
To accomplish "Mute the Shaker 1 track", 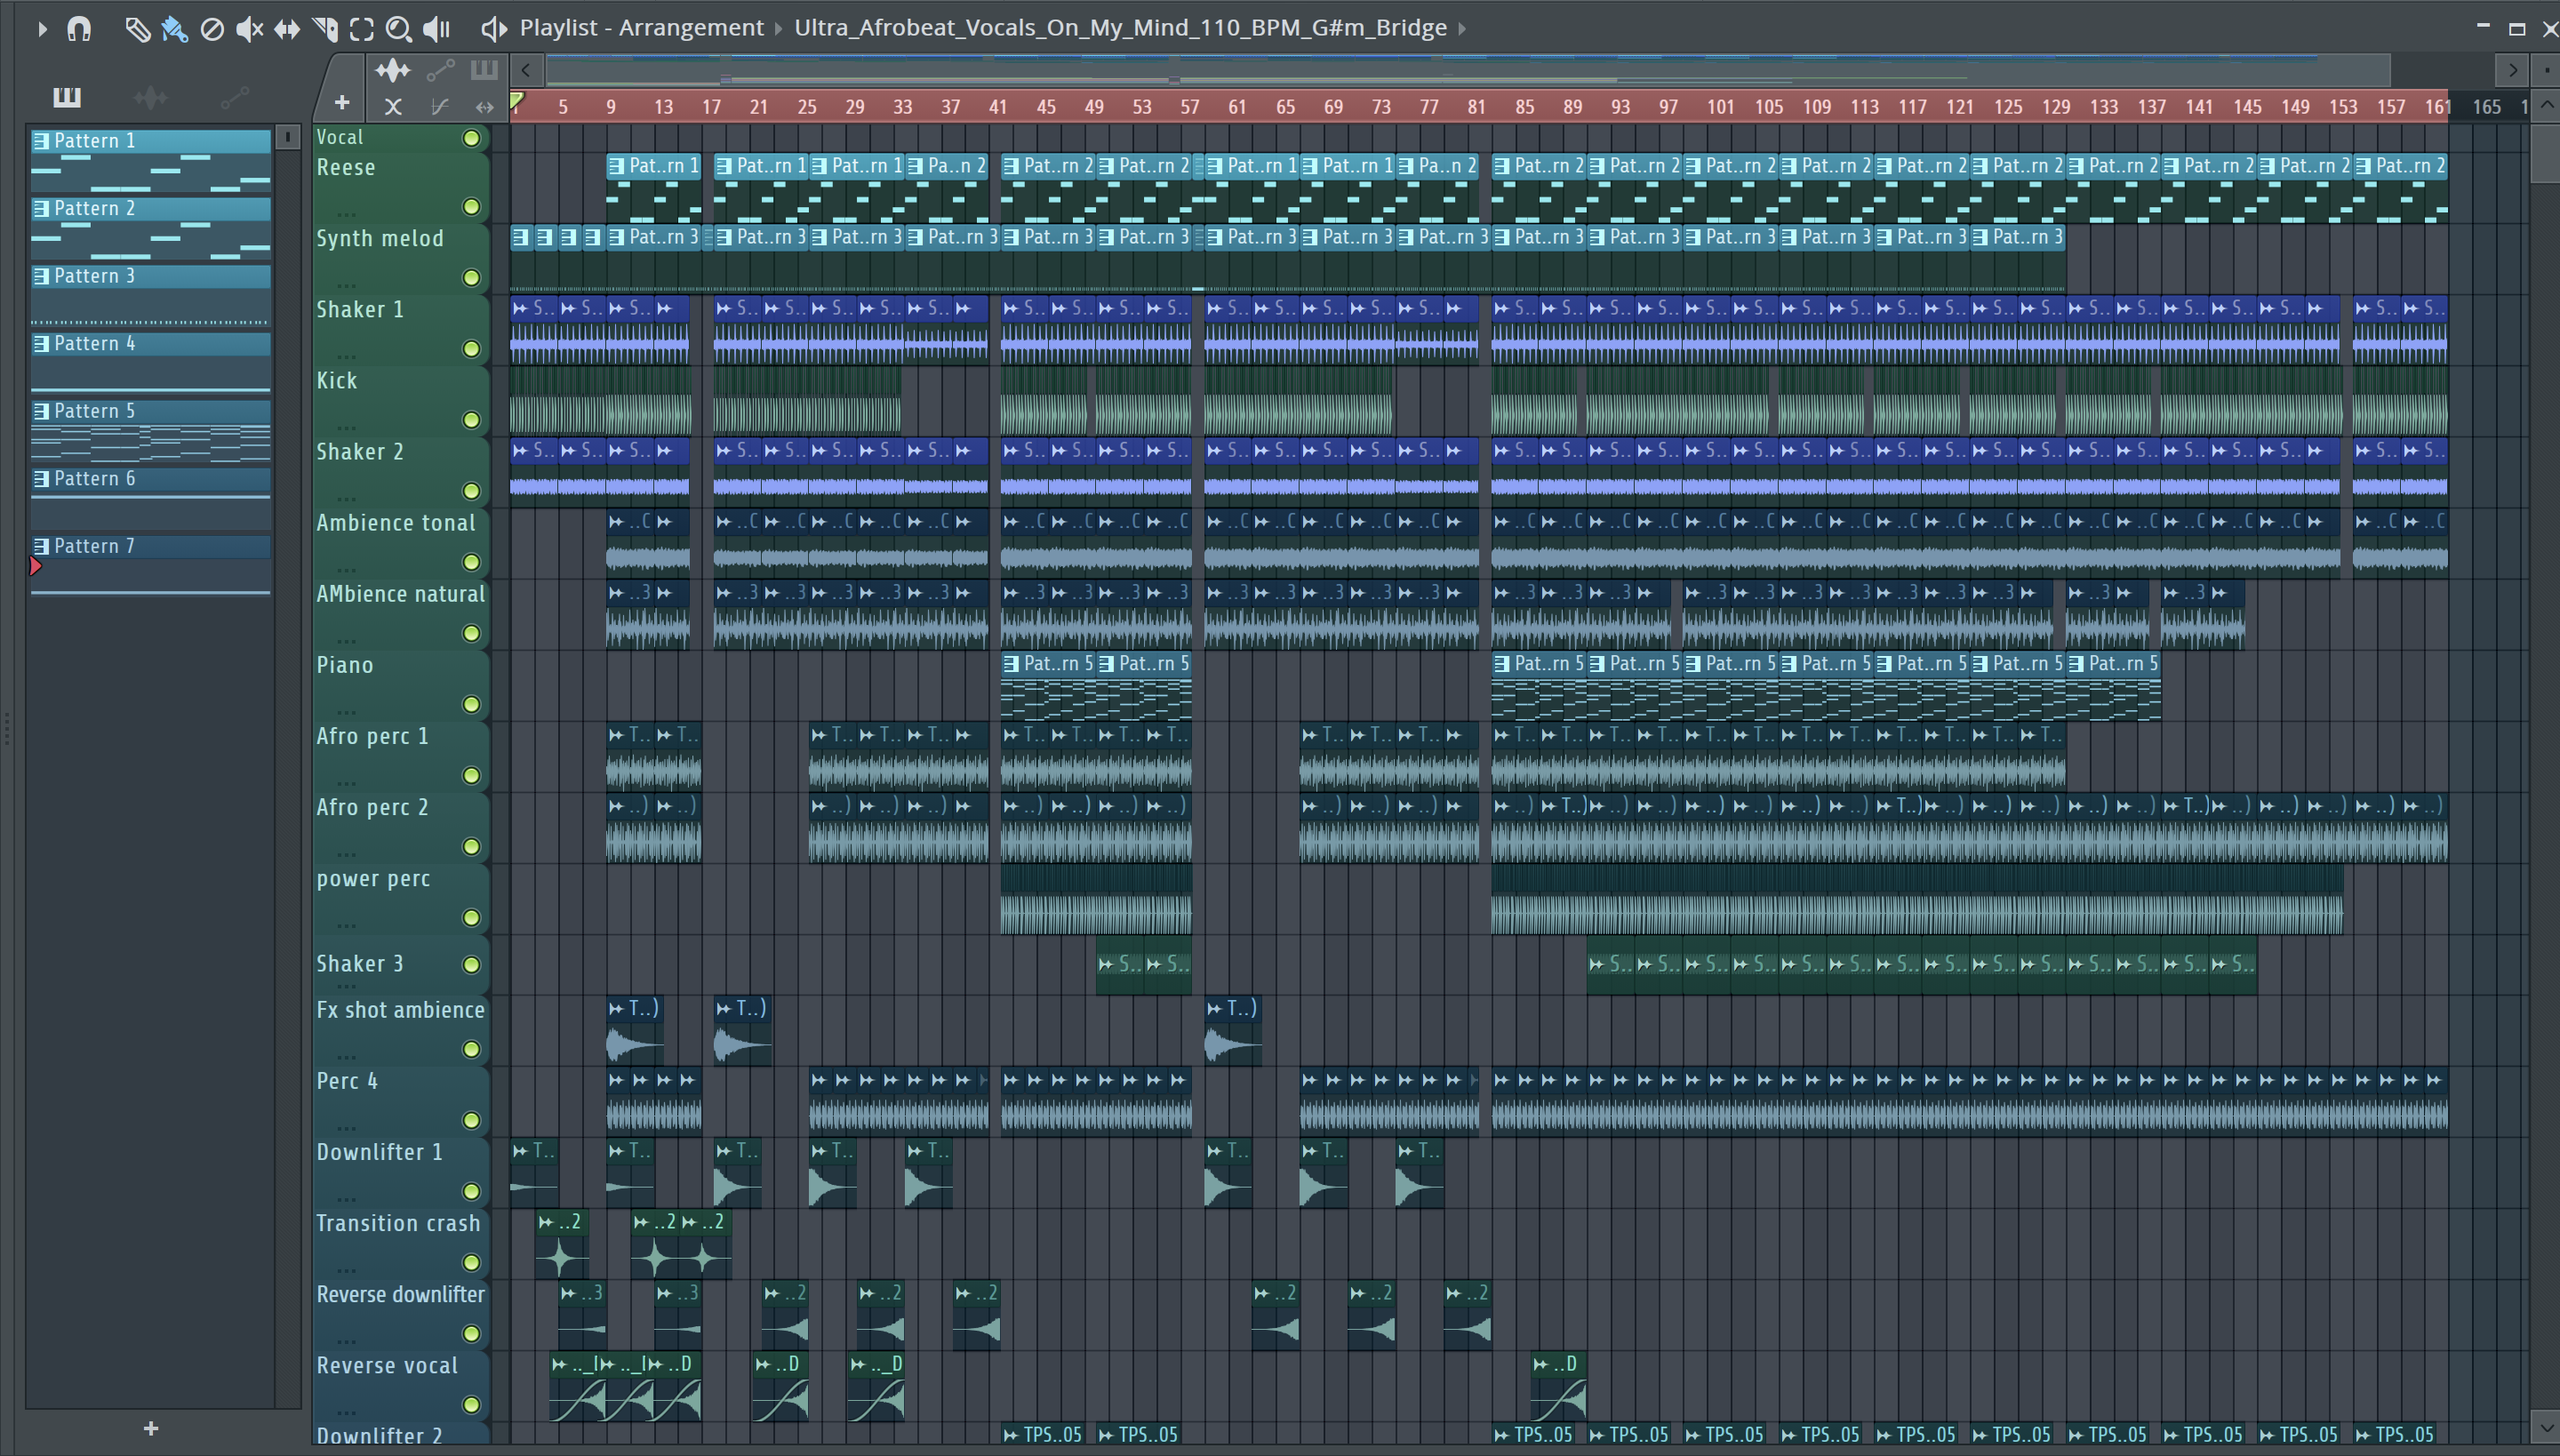I will [x=471, y=349].
